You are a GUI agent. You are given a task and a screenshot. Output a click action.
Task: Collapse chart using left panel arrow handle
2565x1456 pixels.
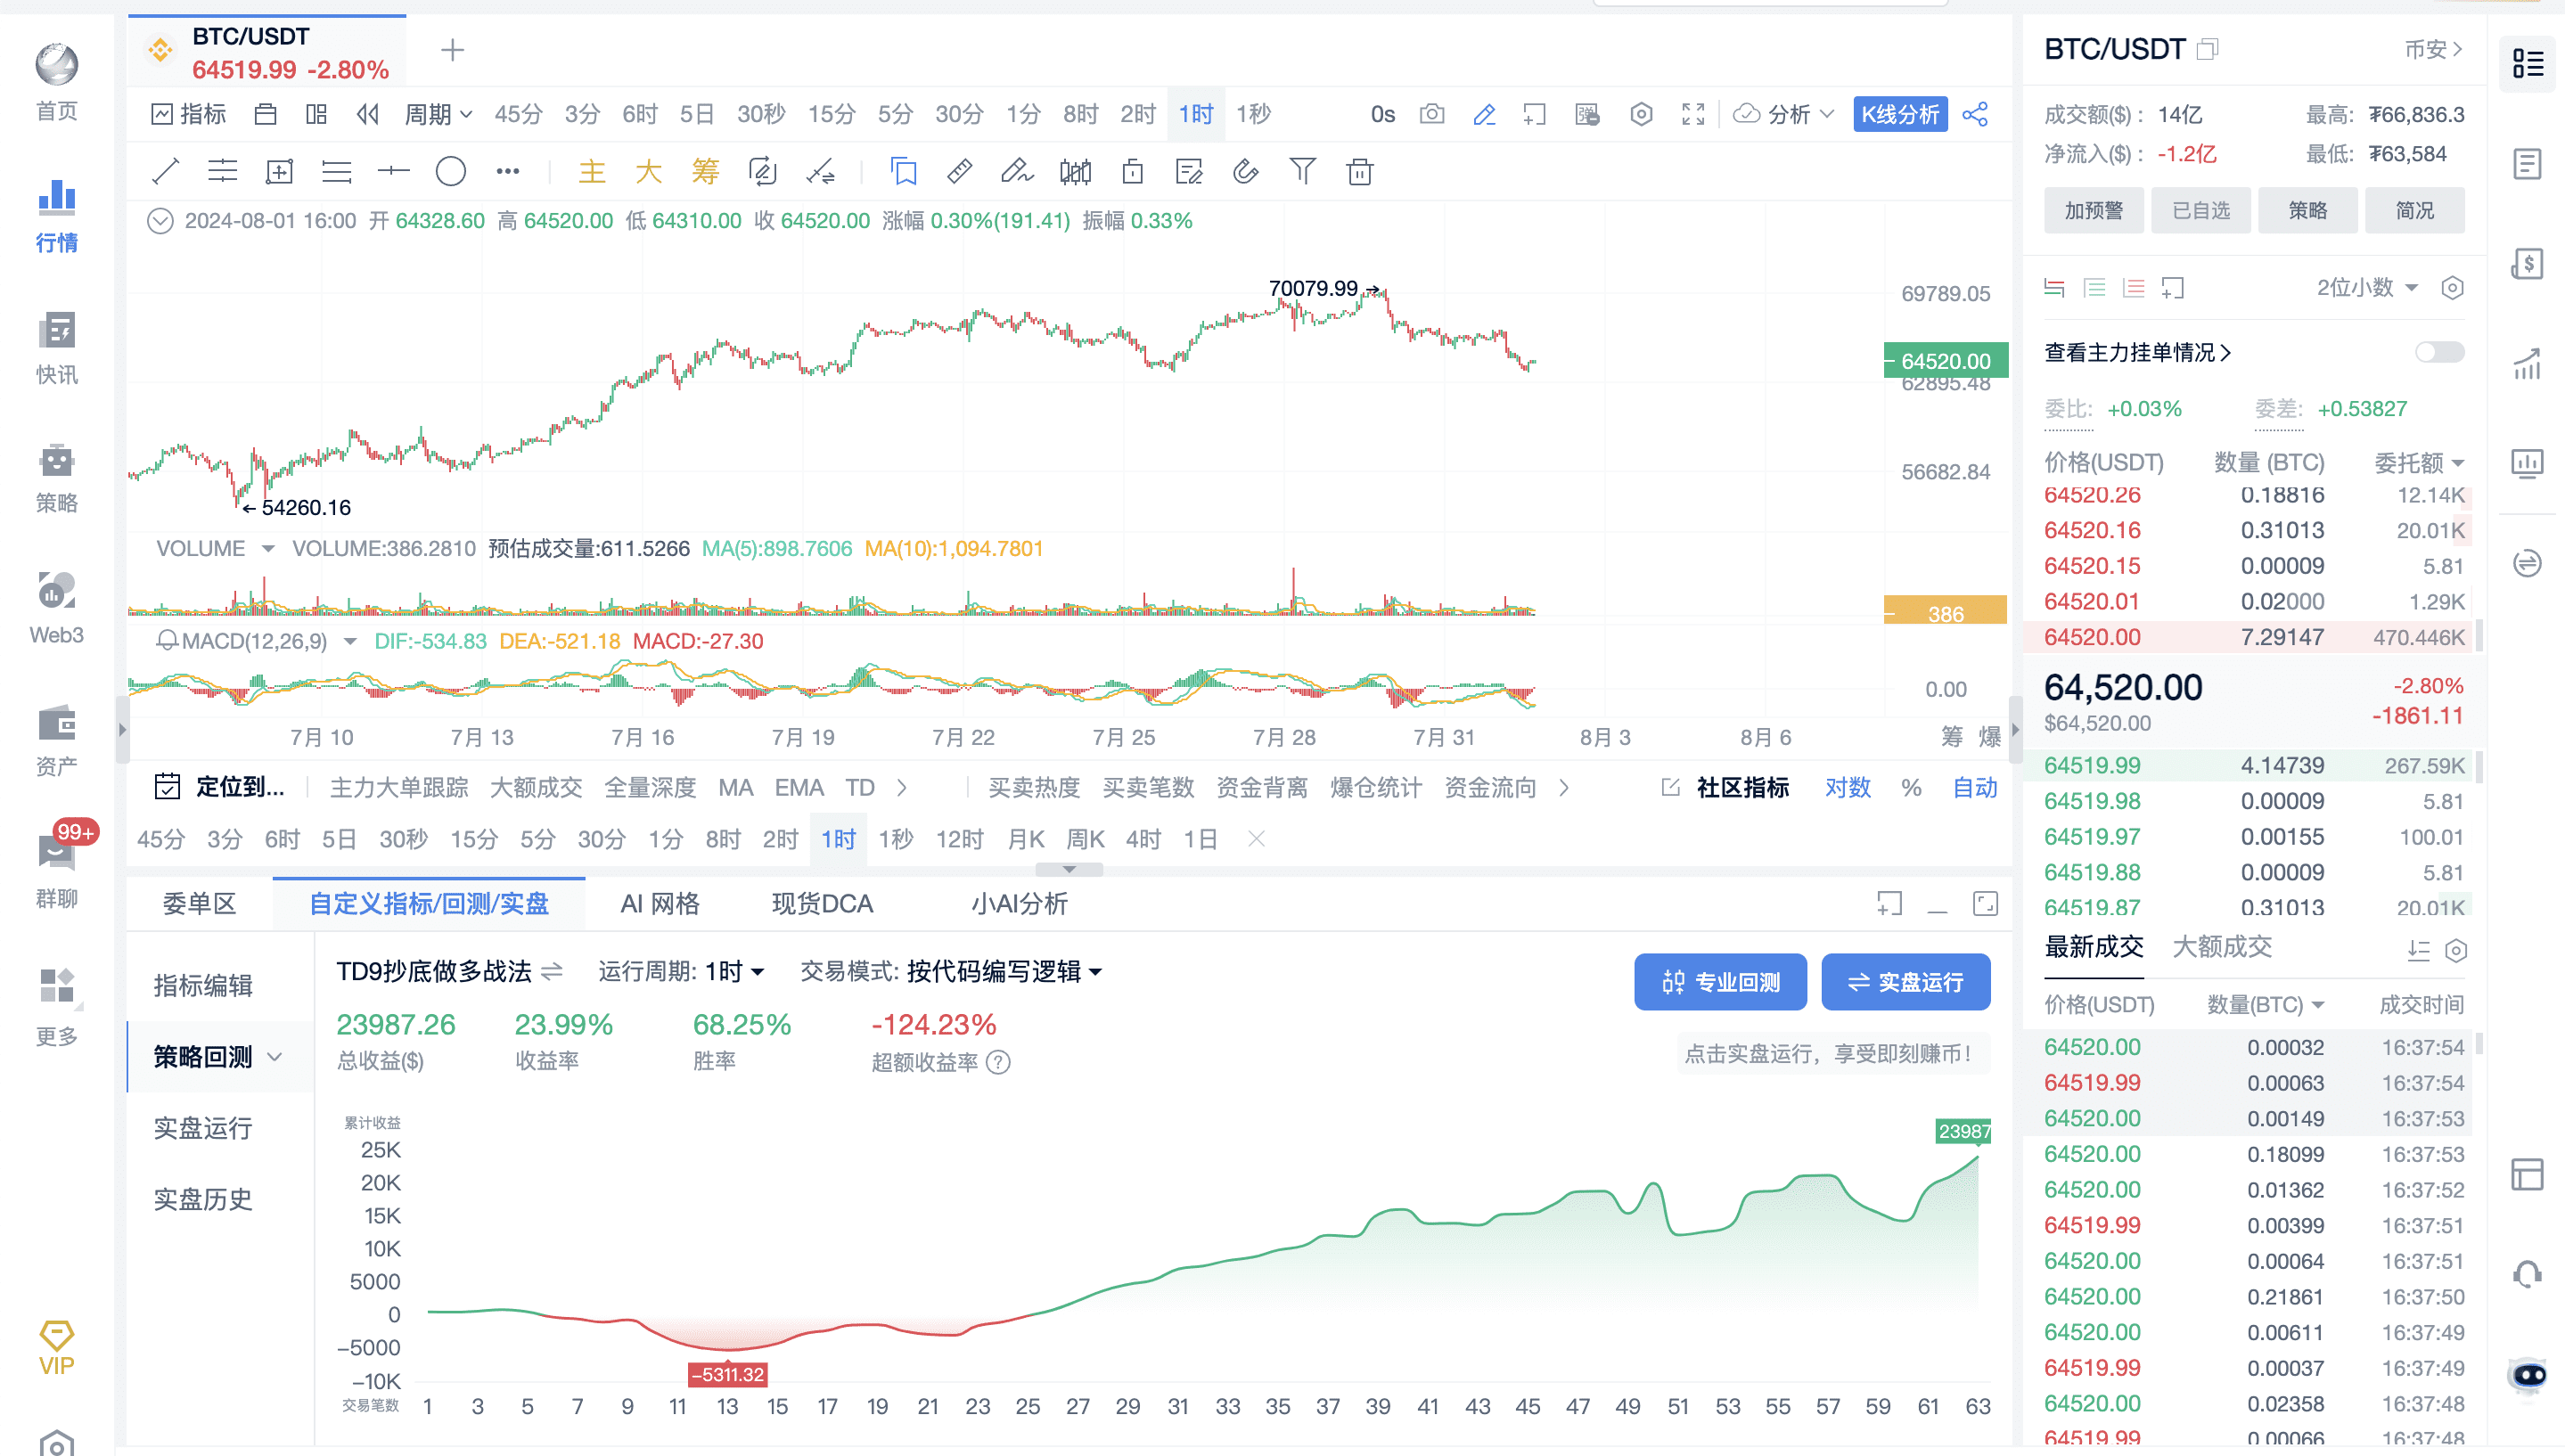pyautogui.click(x=122, y=730)
